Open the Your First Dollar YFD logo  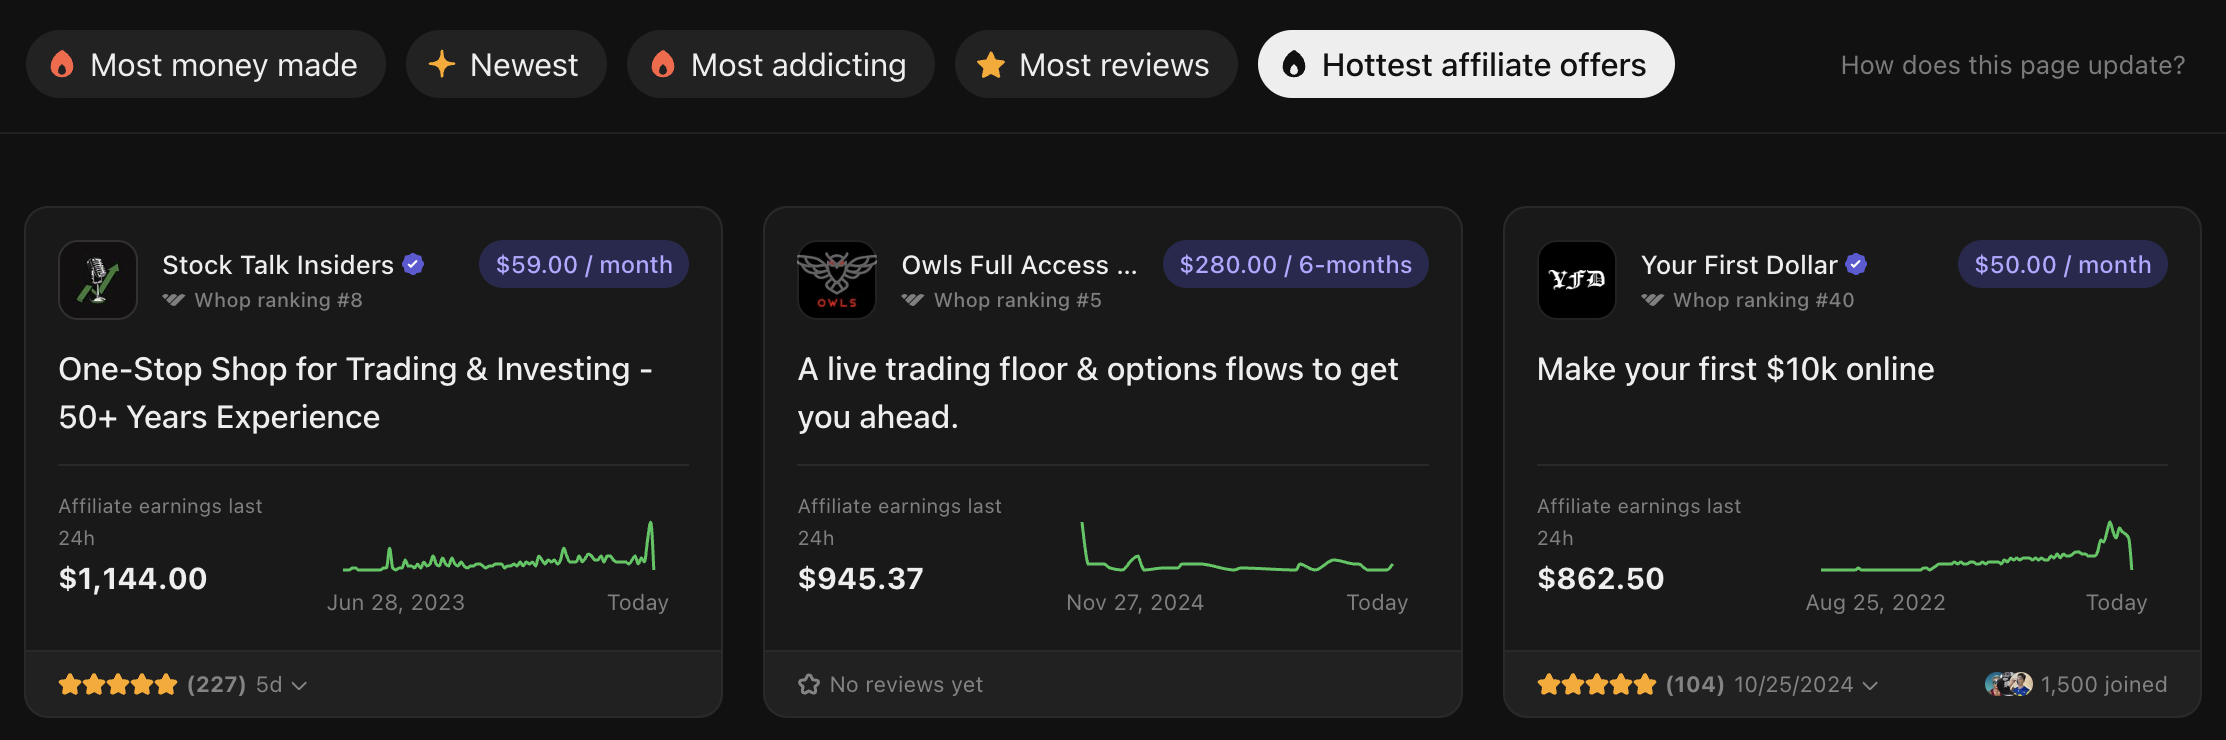pyautogui.click(x=1577, y=280)
